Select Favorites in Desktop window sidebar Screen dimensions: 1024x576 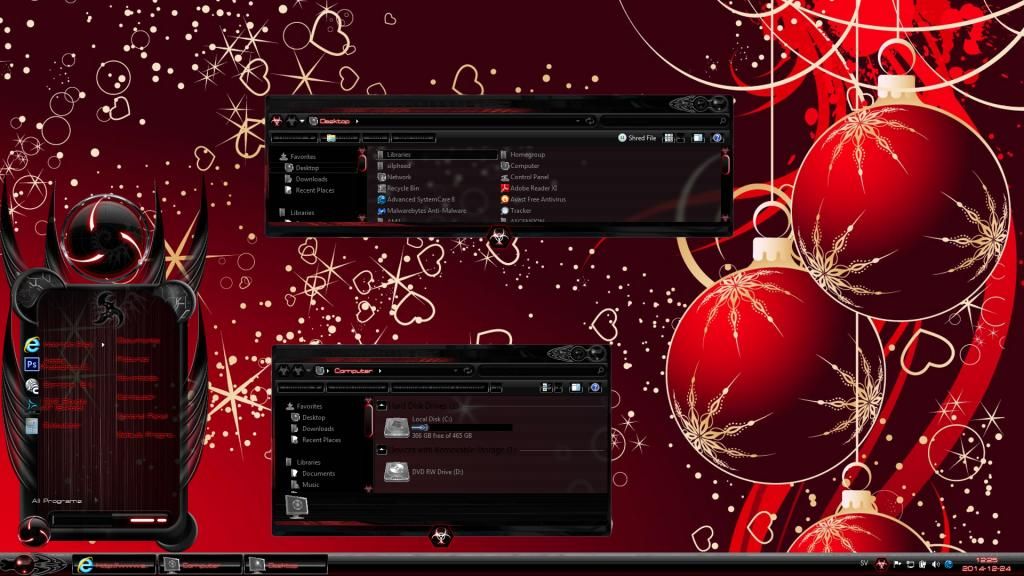click(298, 157)
